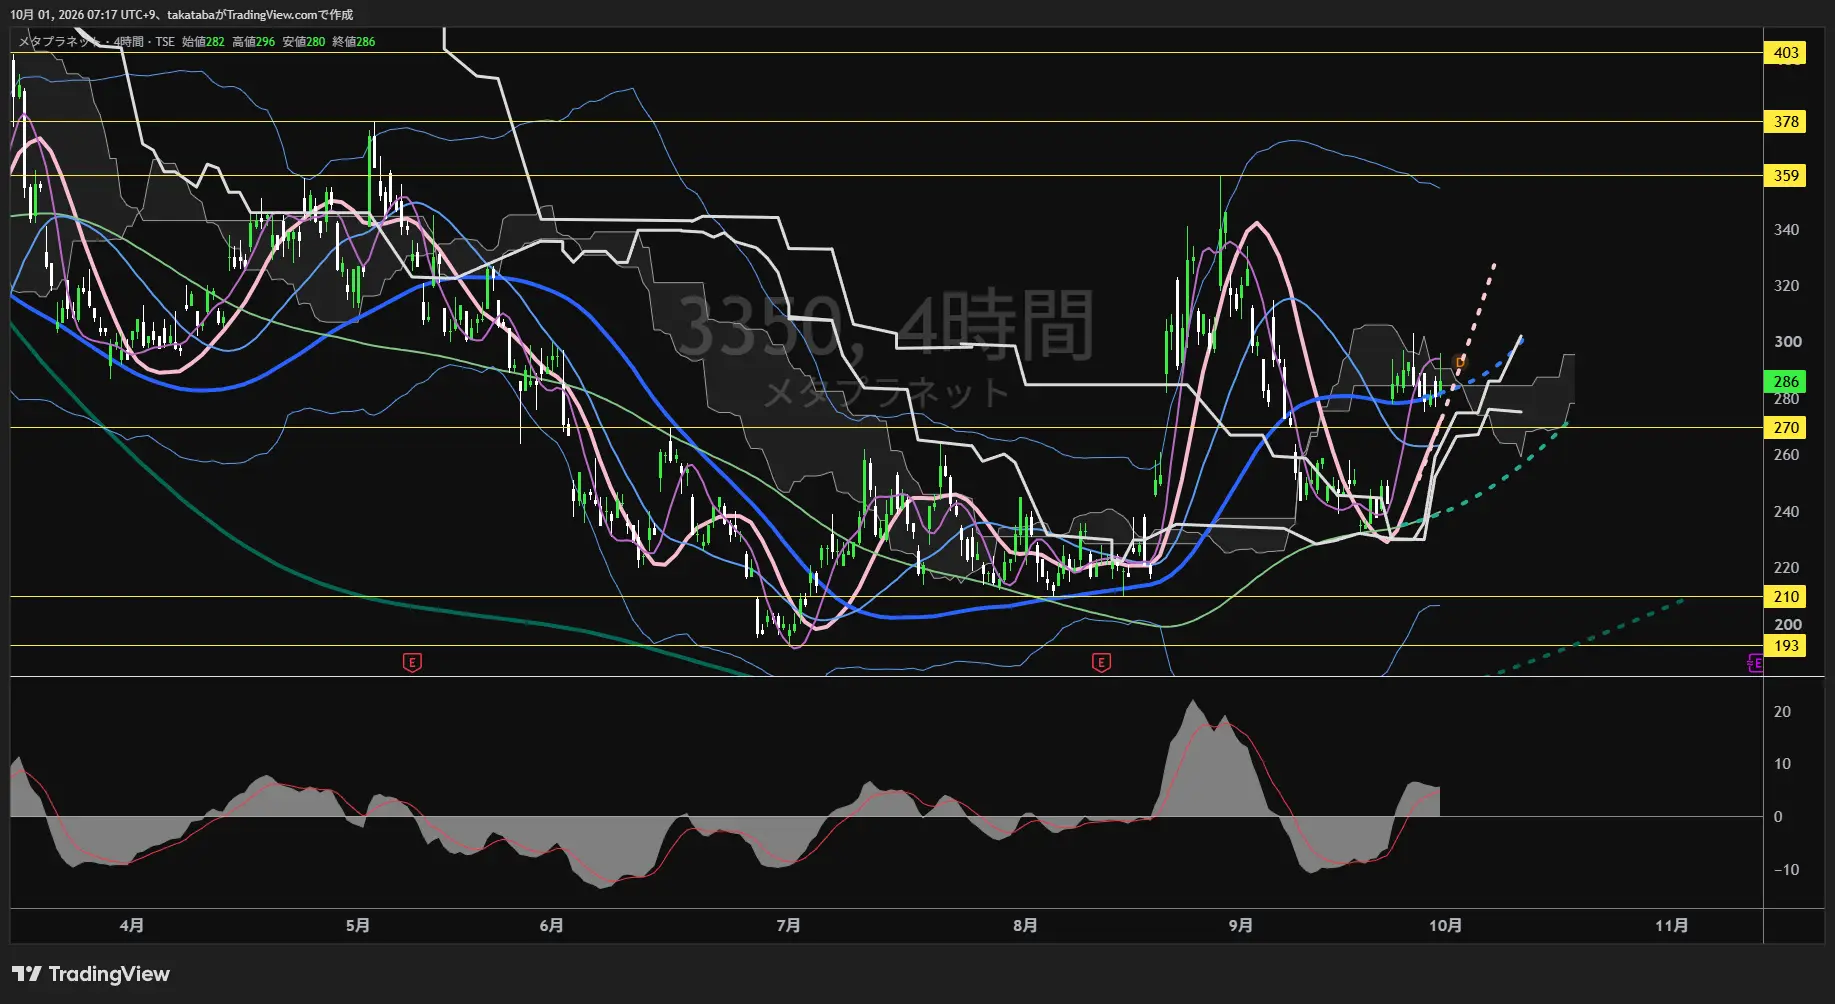Viewport: 1835px width, 1004px height.
Task: Select the 270 price level label
Action: point(1786,428)
